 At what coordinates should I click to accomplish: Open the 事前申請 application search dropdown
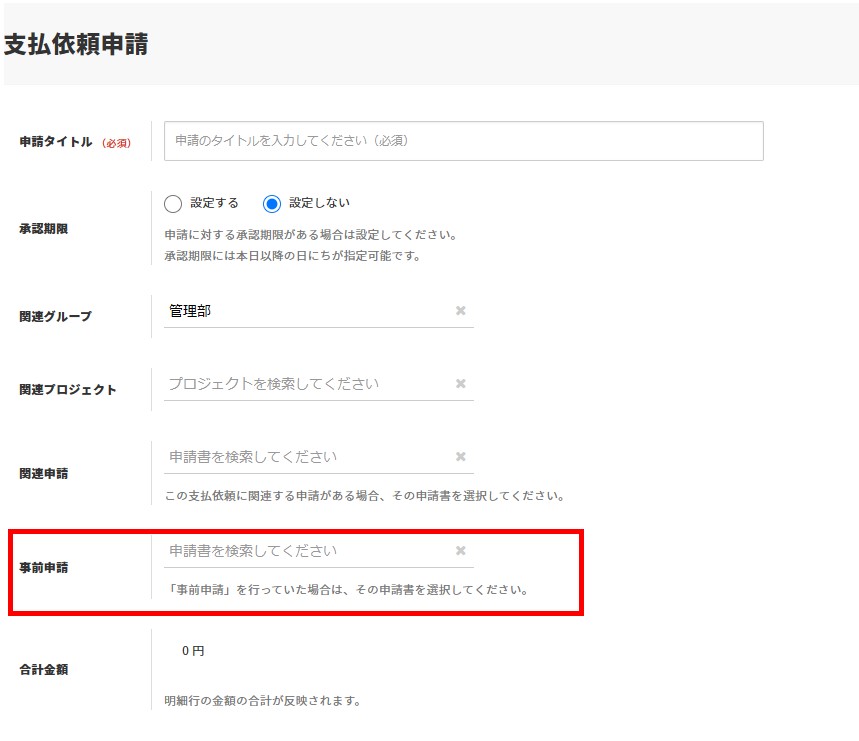(305, 551)
